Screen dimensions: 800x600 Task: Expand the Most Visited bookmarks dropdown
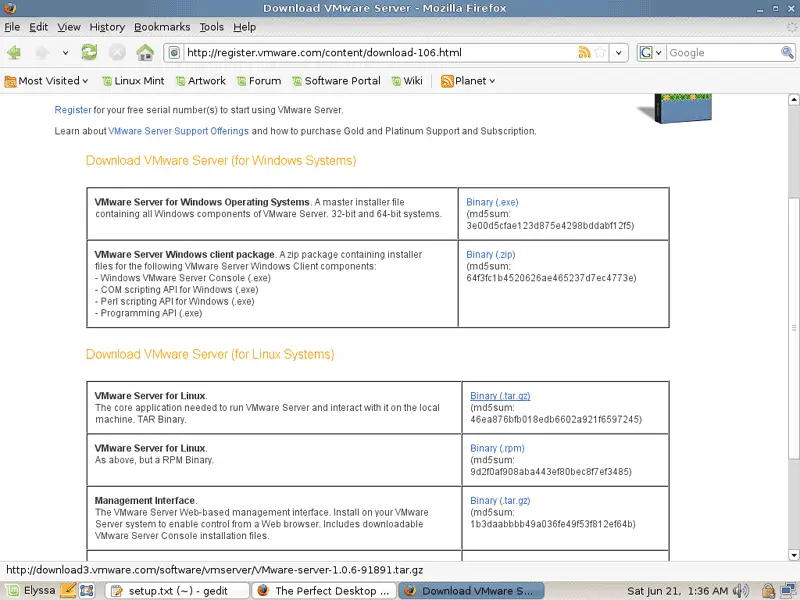[x=47, y=81]
